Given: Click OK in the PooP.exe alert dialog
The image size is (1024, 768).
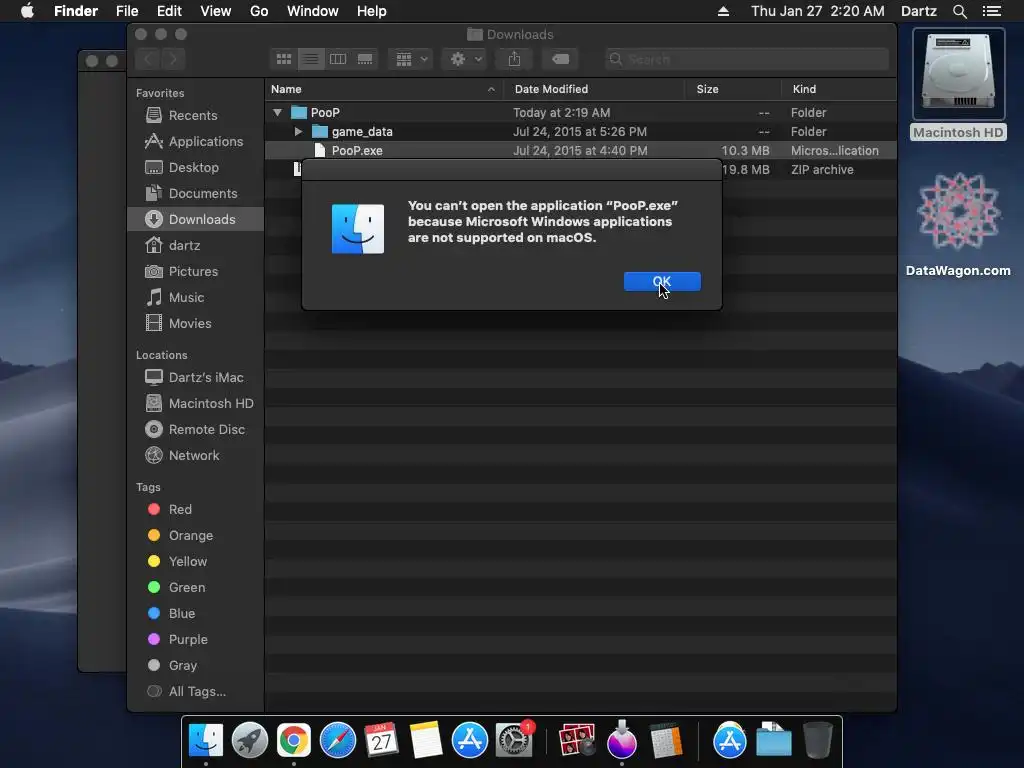Looking at the screenshot, I should point(662,281).
